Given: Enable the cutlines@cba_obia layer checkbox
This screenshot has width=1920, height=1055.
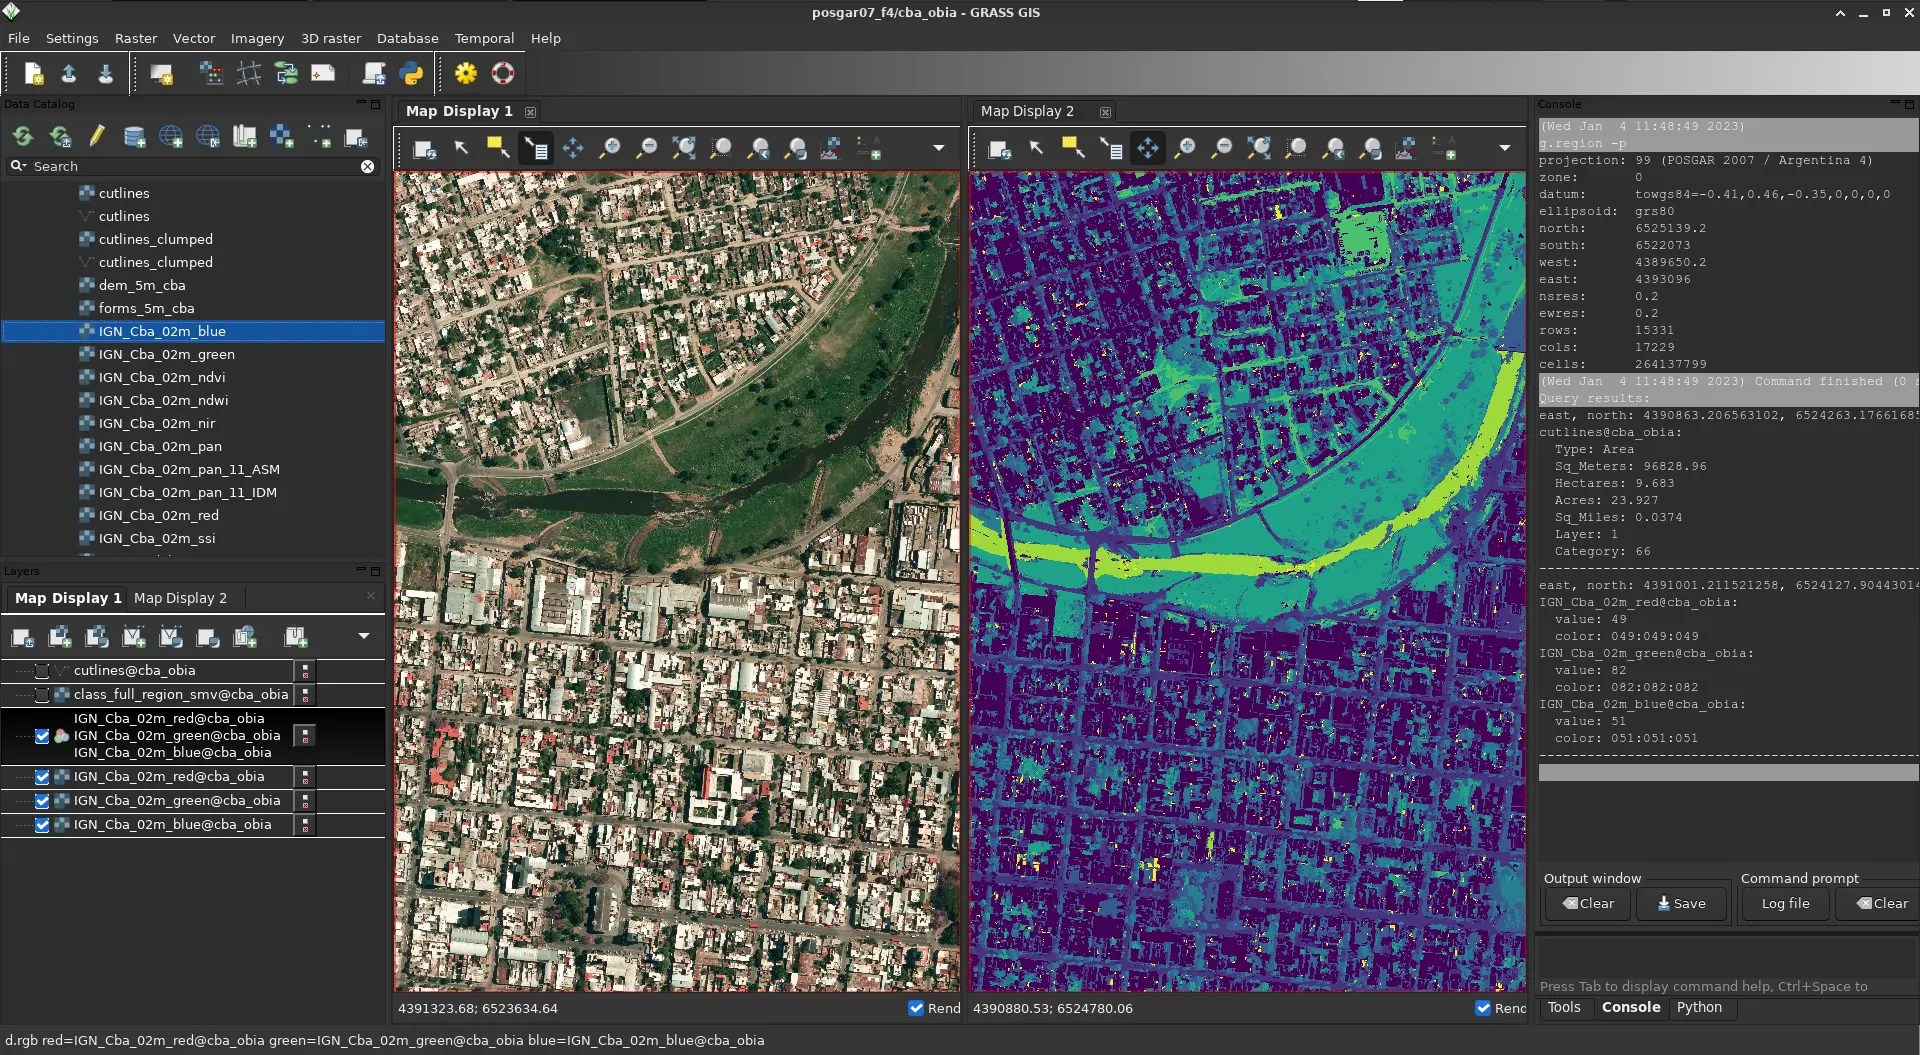Looking at the screenshot, I should (x=42, y=670).
